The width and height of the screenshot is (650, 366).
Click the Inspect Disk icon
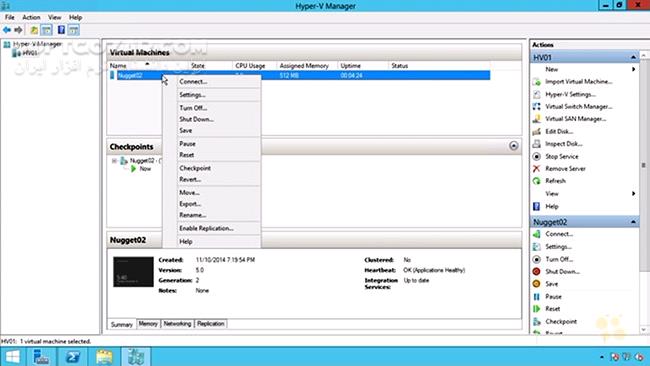pyautogui.click(x=536, y=144)
